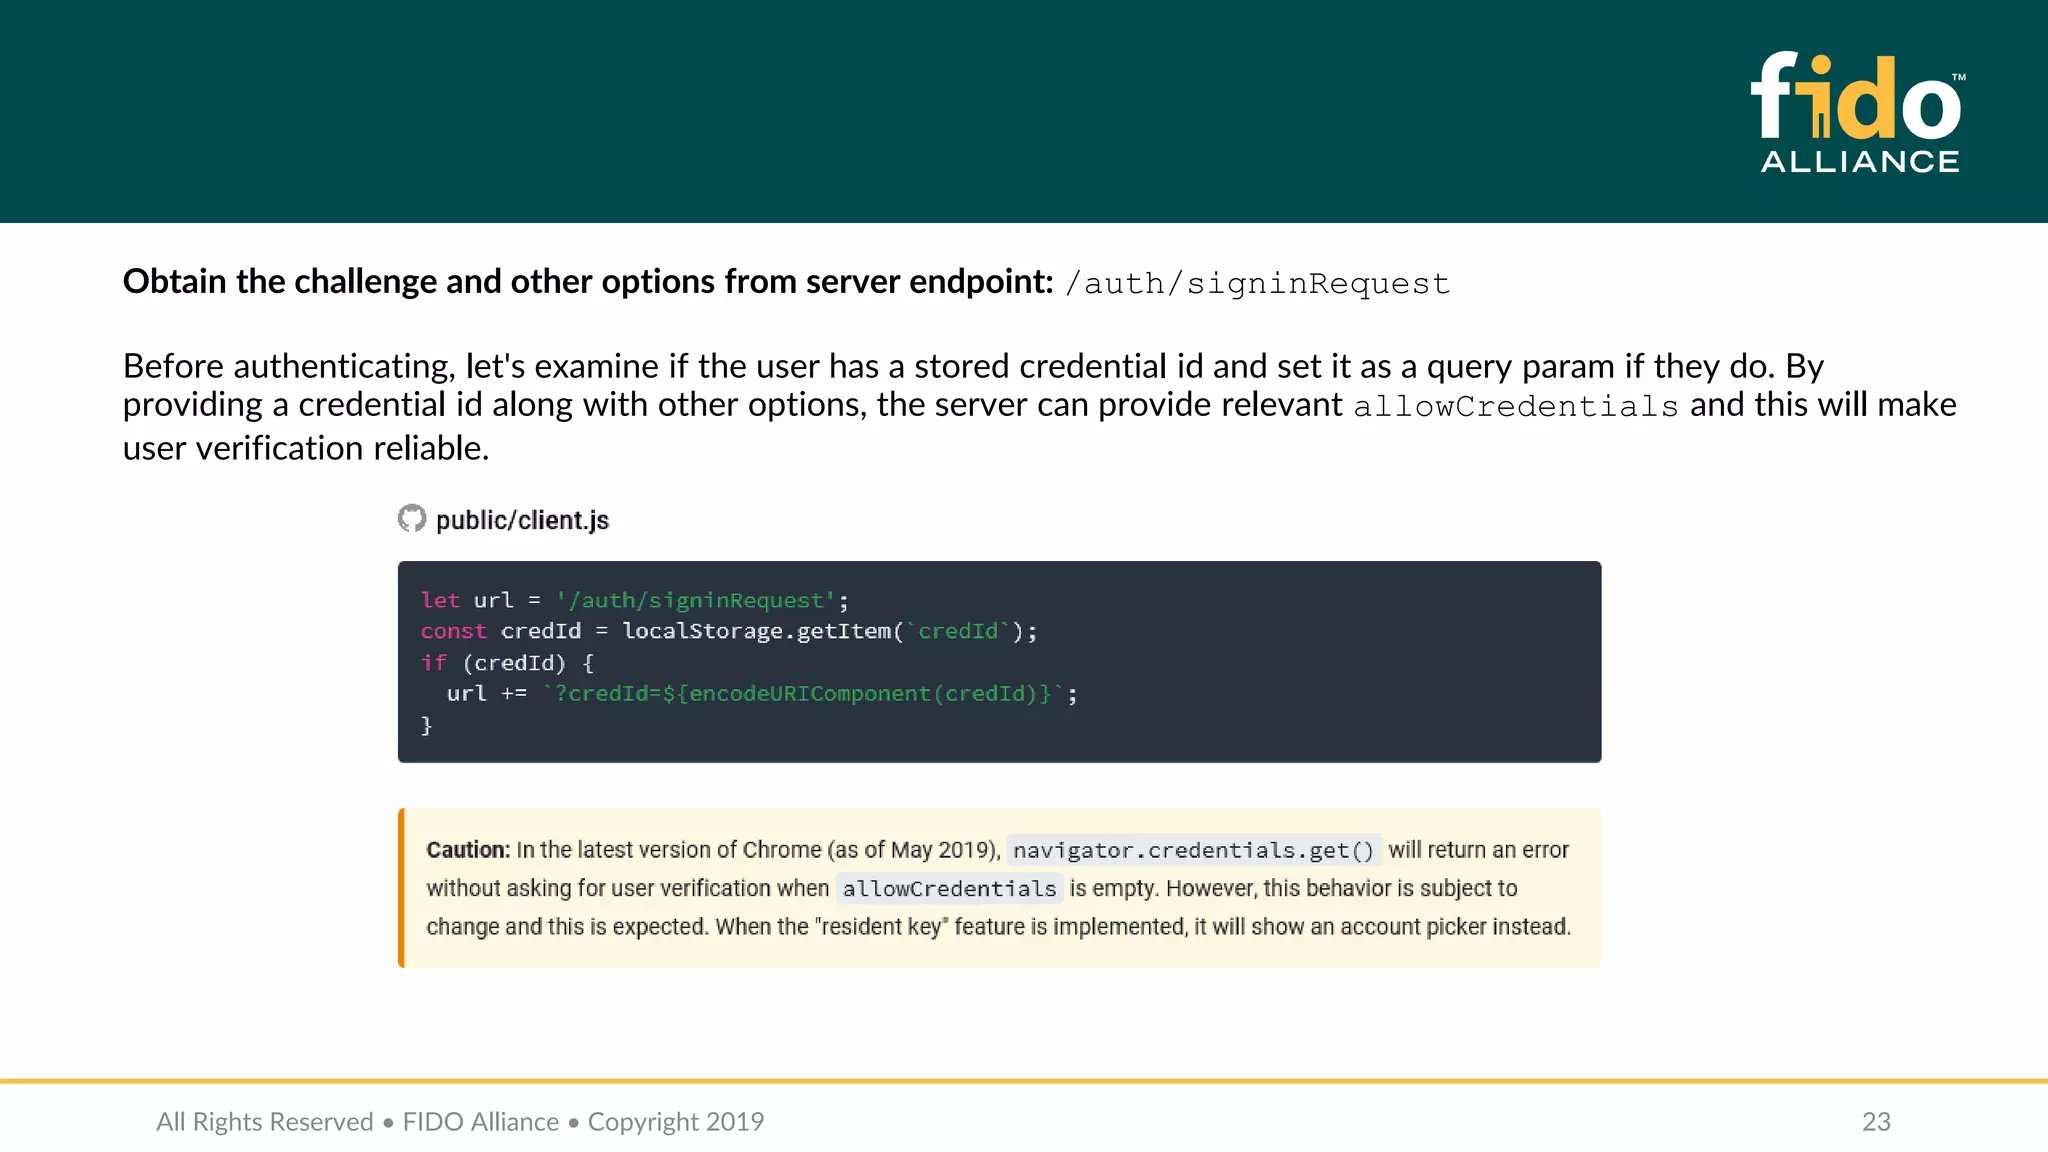Click slide page number 23
Image resolution: width=2048 pixels, height=1152 pixels.
click(1875, 1121)
